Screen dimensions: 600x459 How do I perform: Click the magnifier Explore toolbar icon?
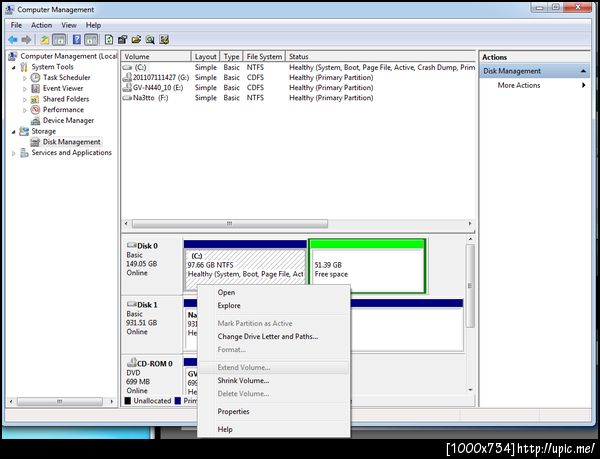pos(150,39)
